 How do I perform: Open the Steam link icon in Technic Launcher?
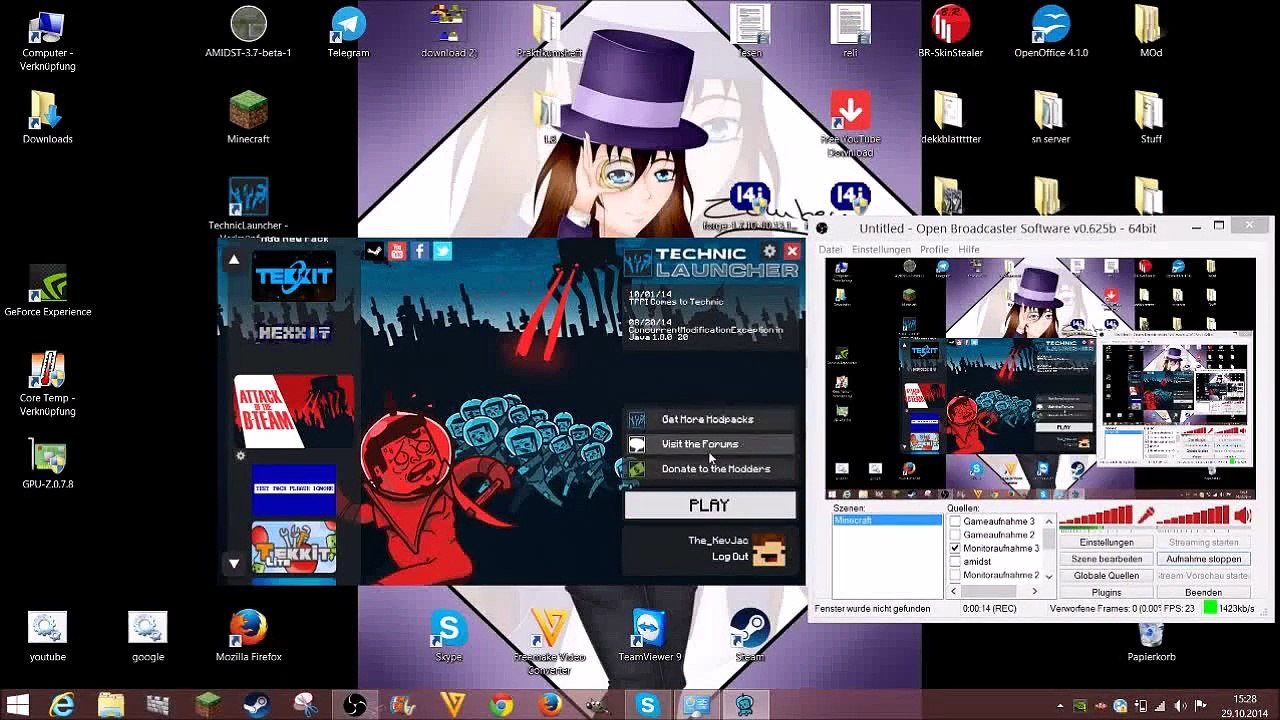(x=374, y=251)
